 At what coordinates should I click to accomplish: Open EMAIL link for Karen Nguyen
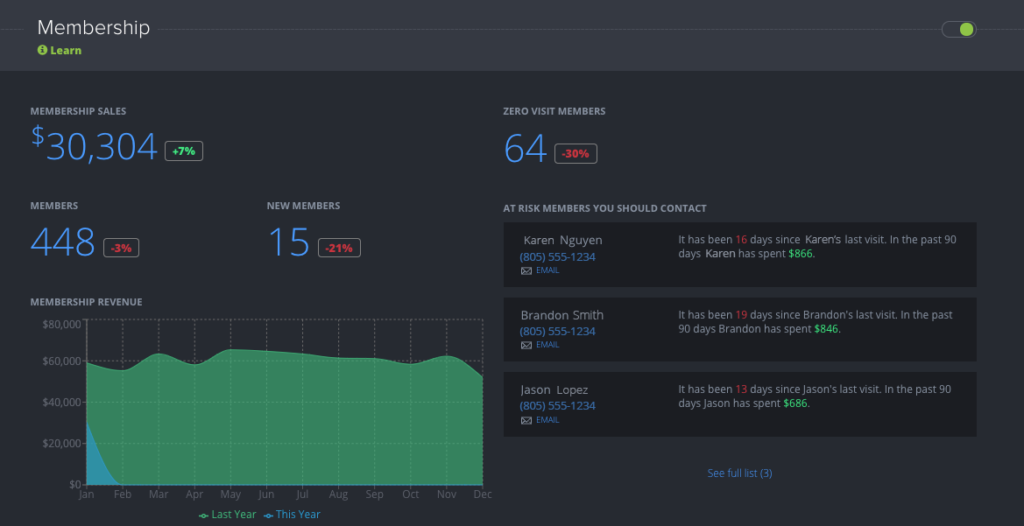pos(547,270)
